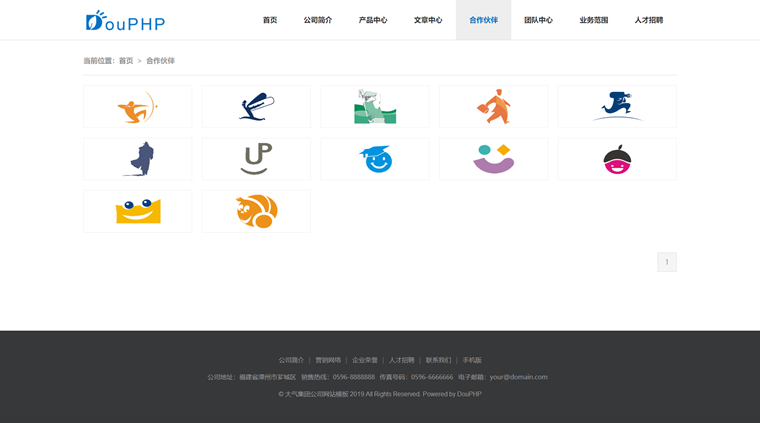Image resolution: width=760 pixels, height=423 pixels.
Task: Open the navy ski jumper partner logo
Action: coord(256,107)
